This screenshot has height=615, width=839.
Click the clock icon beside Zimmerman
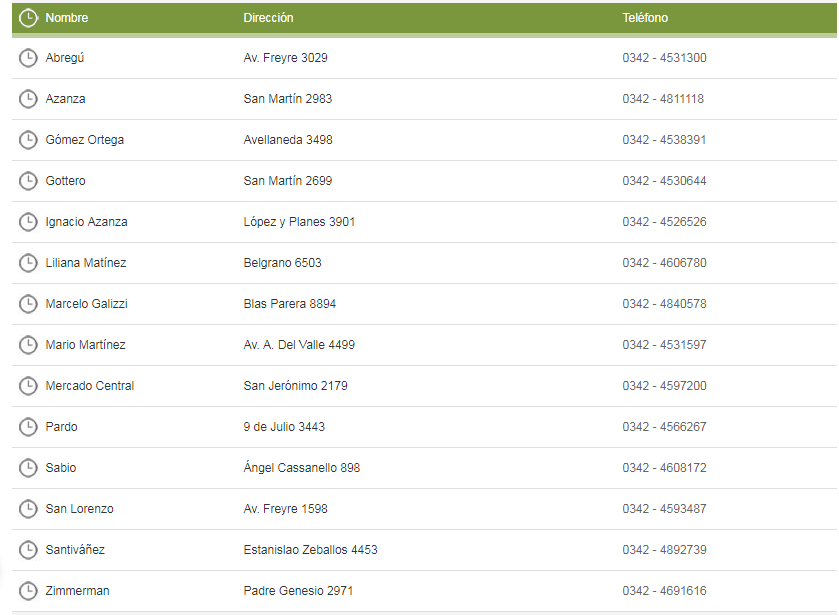(28, 591)
